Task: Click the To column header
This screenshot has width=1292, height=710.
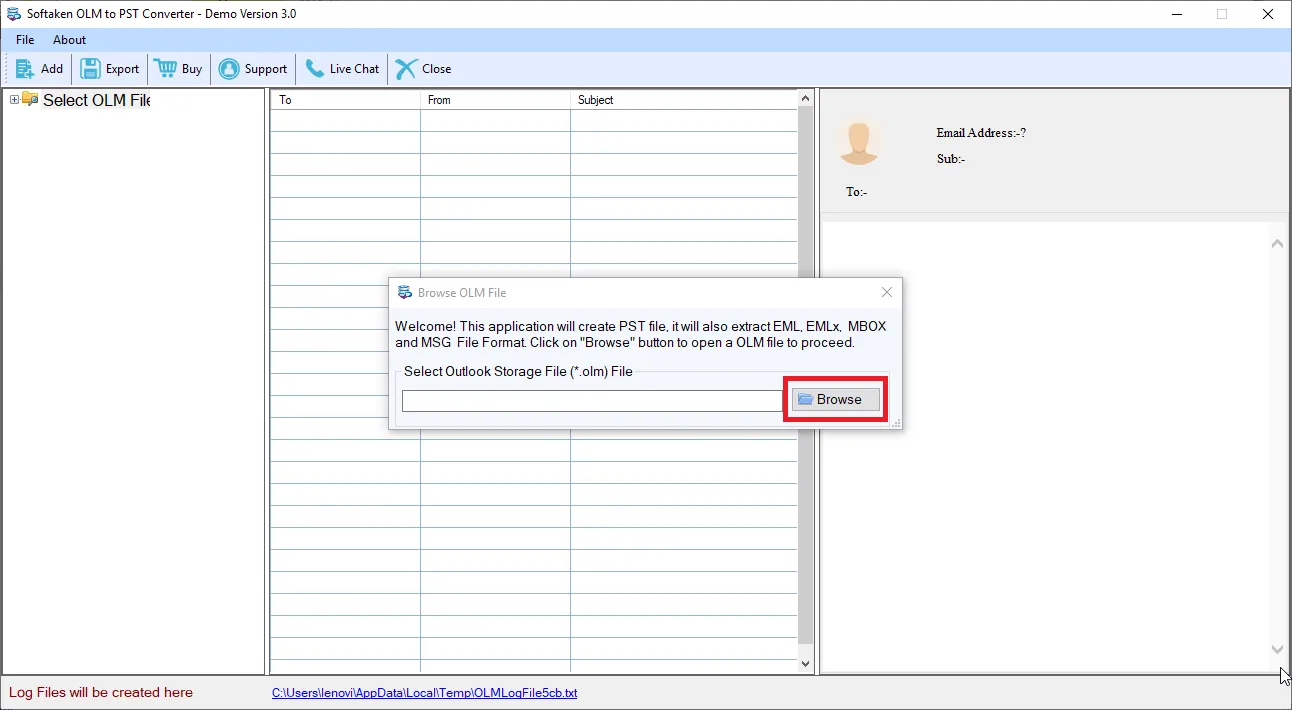Action: click(x=345, y=100)
